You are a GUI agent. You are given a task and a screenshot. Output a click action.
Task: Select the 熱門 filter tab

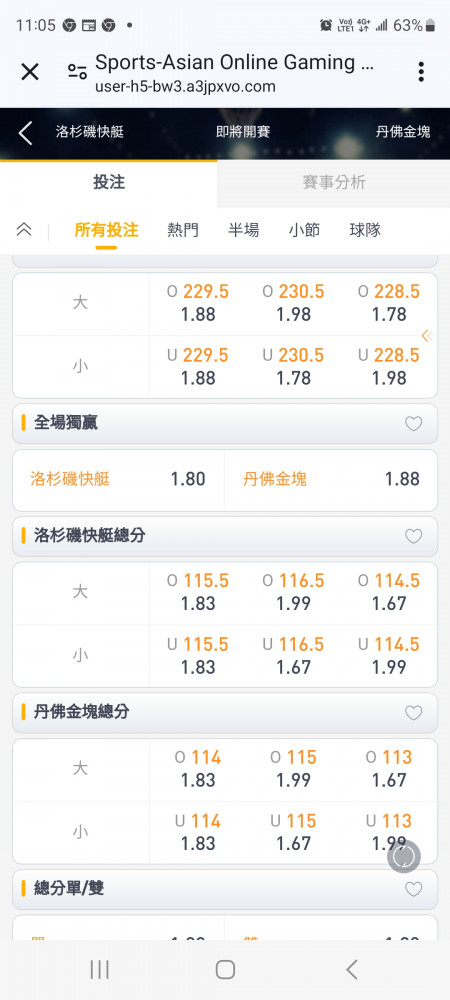[183, 230]
